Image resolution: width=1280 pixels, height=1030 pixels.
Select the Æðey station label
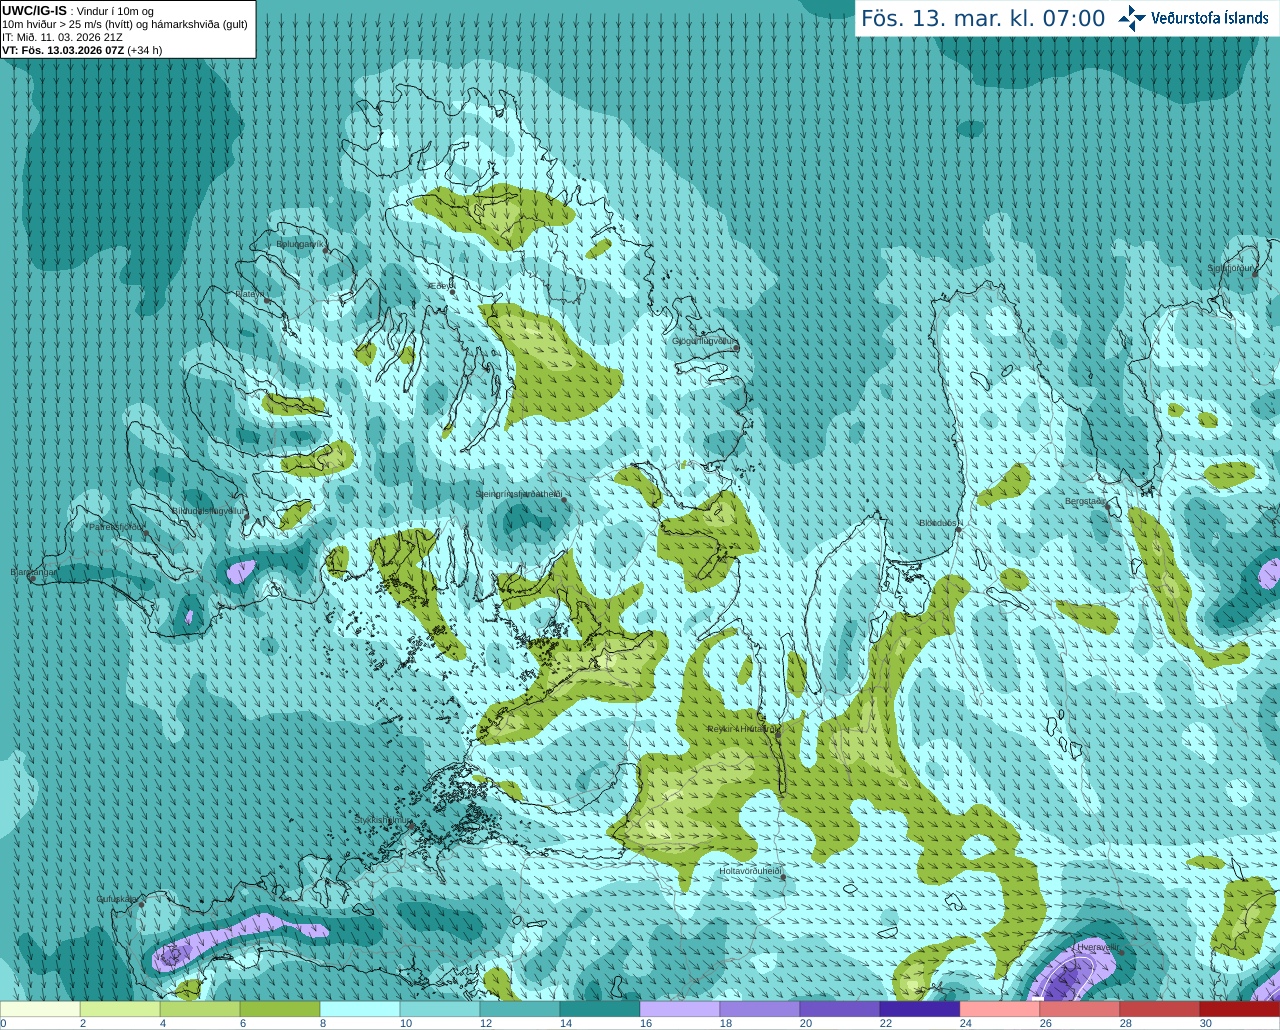pyautogui.click(x=439, y=286)
